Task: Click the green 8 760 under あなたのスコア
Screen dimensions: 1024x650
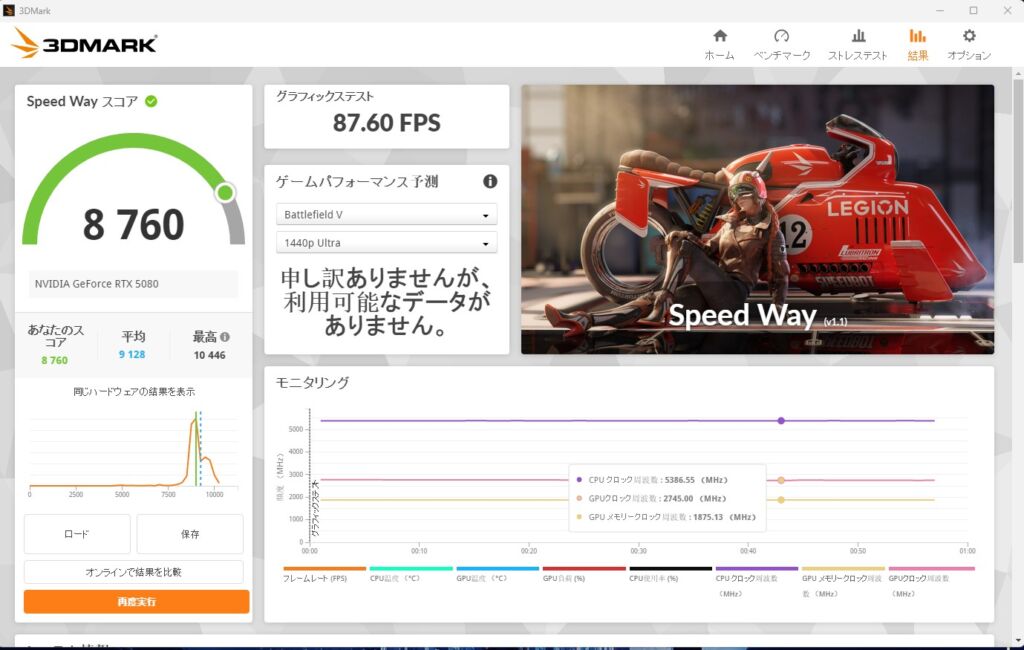Action: [54, 360]
